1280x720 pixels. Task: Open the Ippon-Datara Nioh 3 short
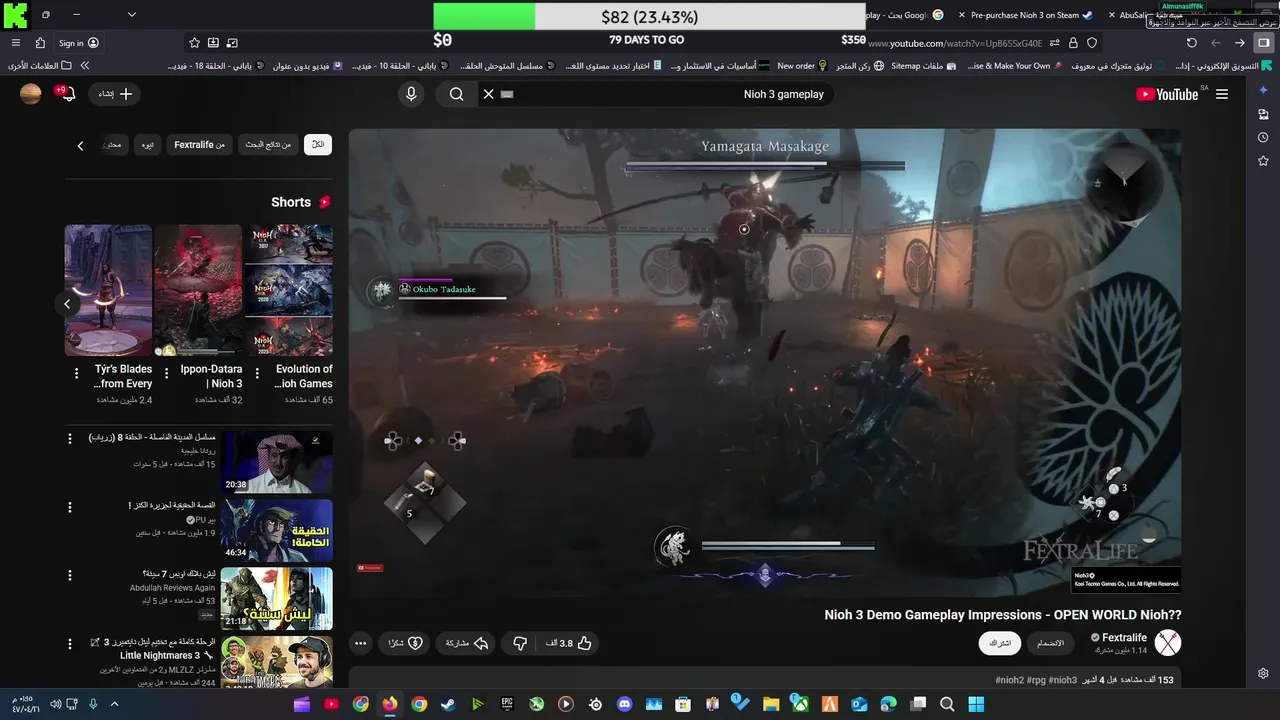coord(198,290)
